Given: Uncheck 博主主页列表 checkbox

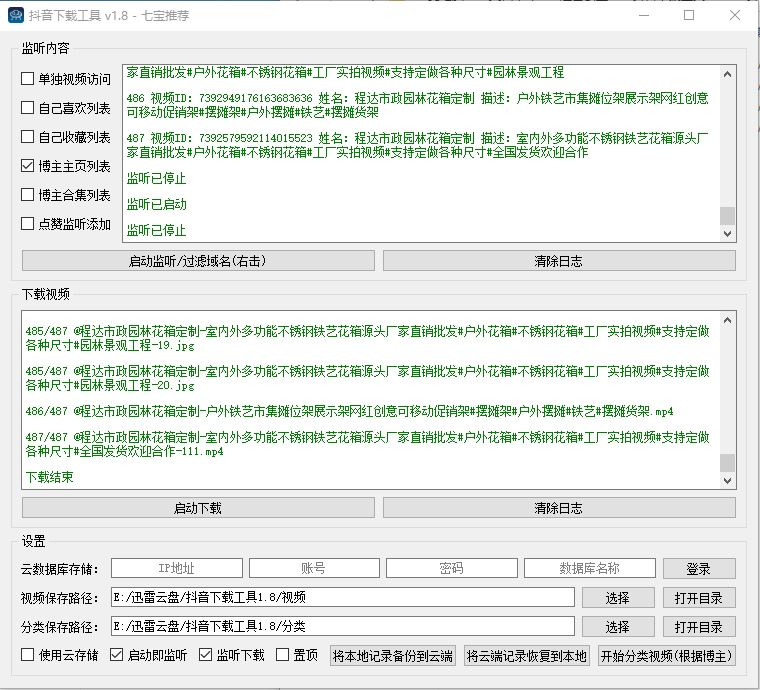Looking at the screenshot, I should coord(28,166).
